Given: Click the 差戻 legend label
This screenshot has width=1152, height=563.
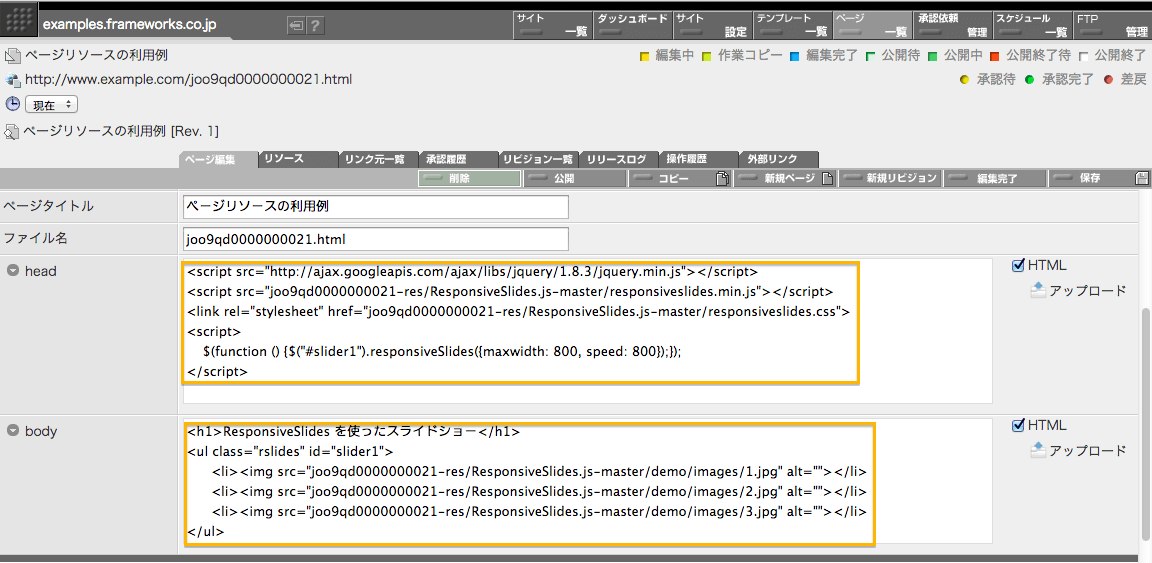Looking at the screenshot, I should click(1133, 79).
